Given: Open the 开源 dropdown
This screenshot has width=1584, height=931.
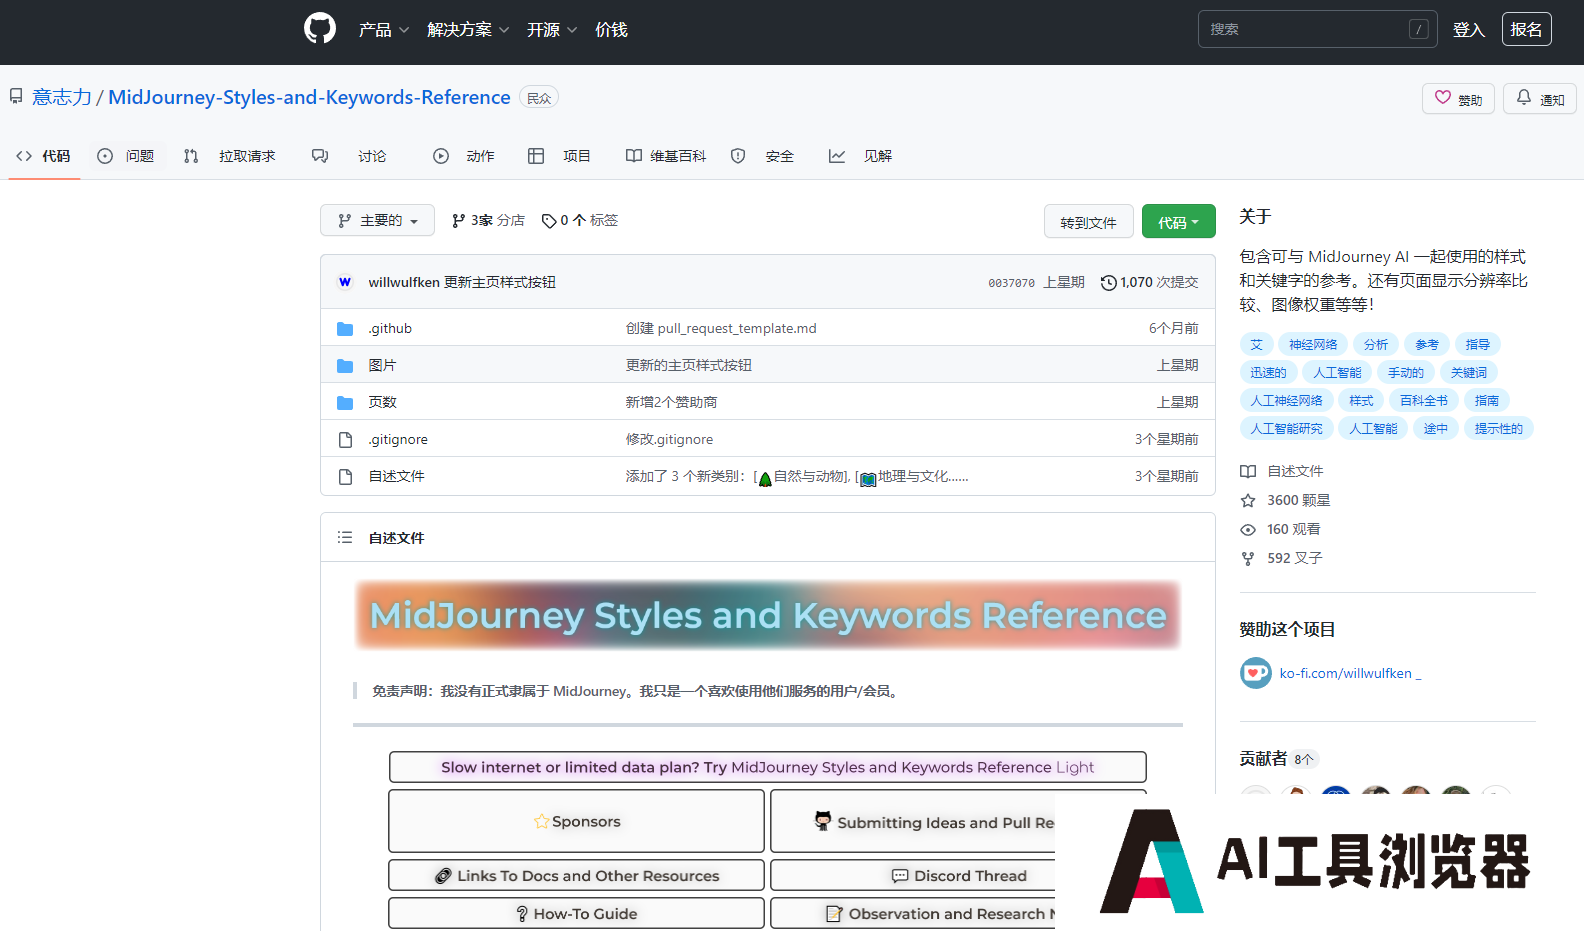Looking at the screenshot, I should tap(552, 30).
